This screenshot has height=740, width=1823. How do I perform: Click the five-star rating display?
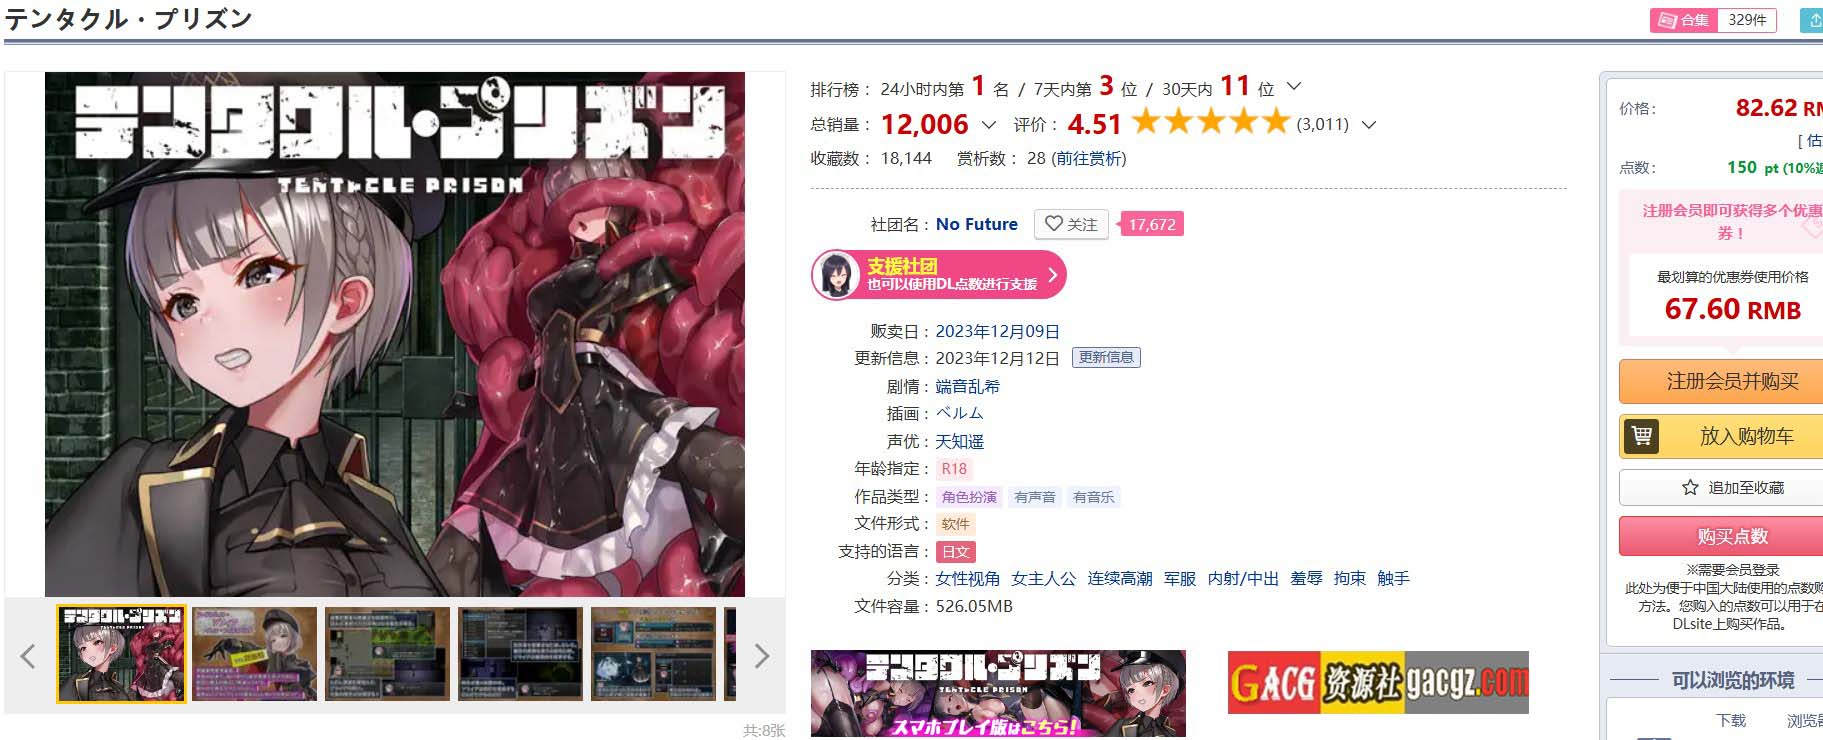pos(1211,122)
